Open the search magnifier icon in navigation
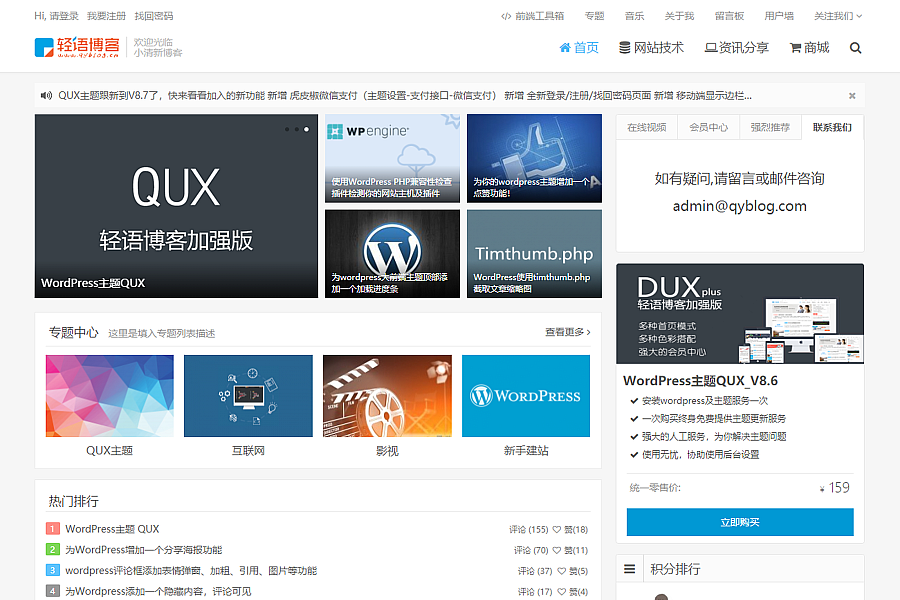This screenshot has height=600, width=900. coord(855,48)
